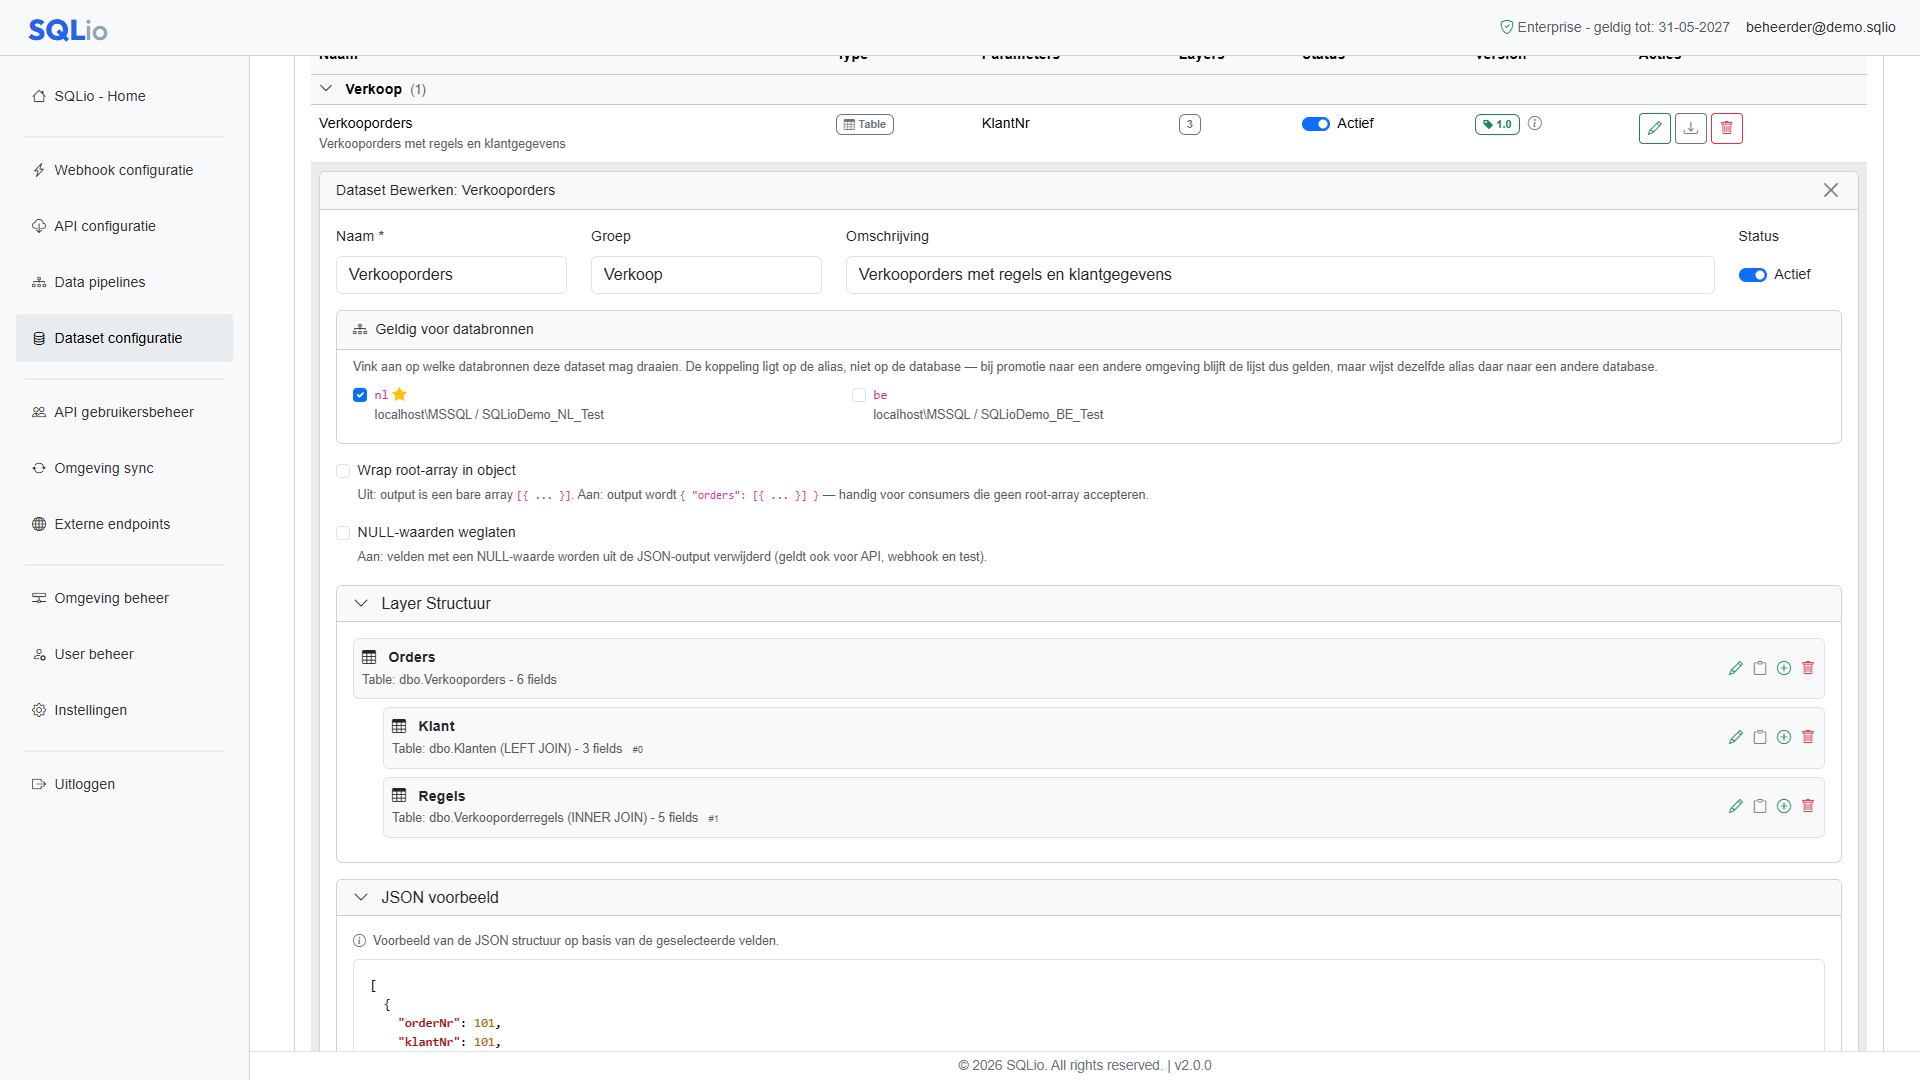The width and height of the screenshot is (1920, 1080).
Task: Click the Naam input field
Action: pos(451,275)
